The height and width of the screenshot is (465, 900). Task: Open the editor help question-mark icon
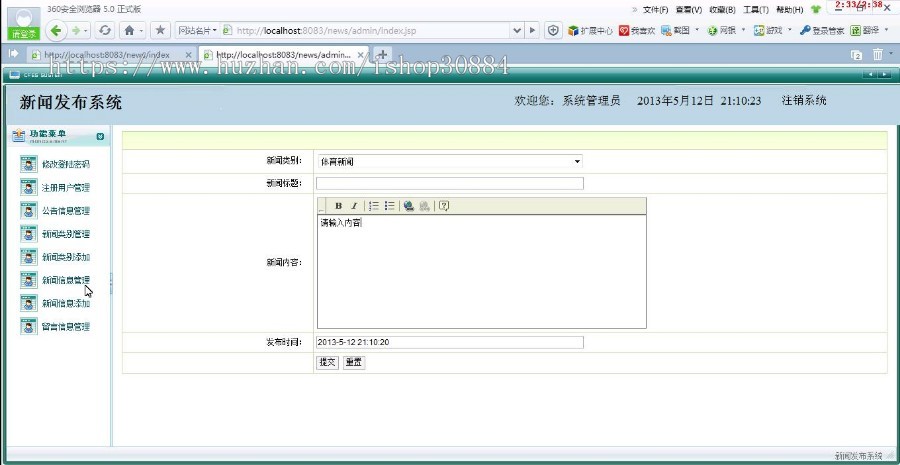[444, 206]
